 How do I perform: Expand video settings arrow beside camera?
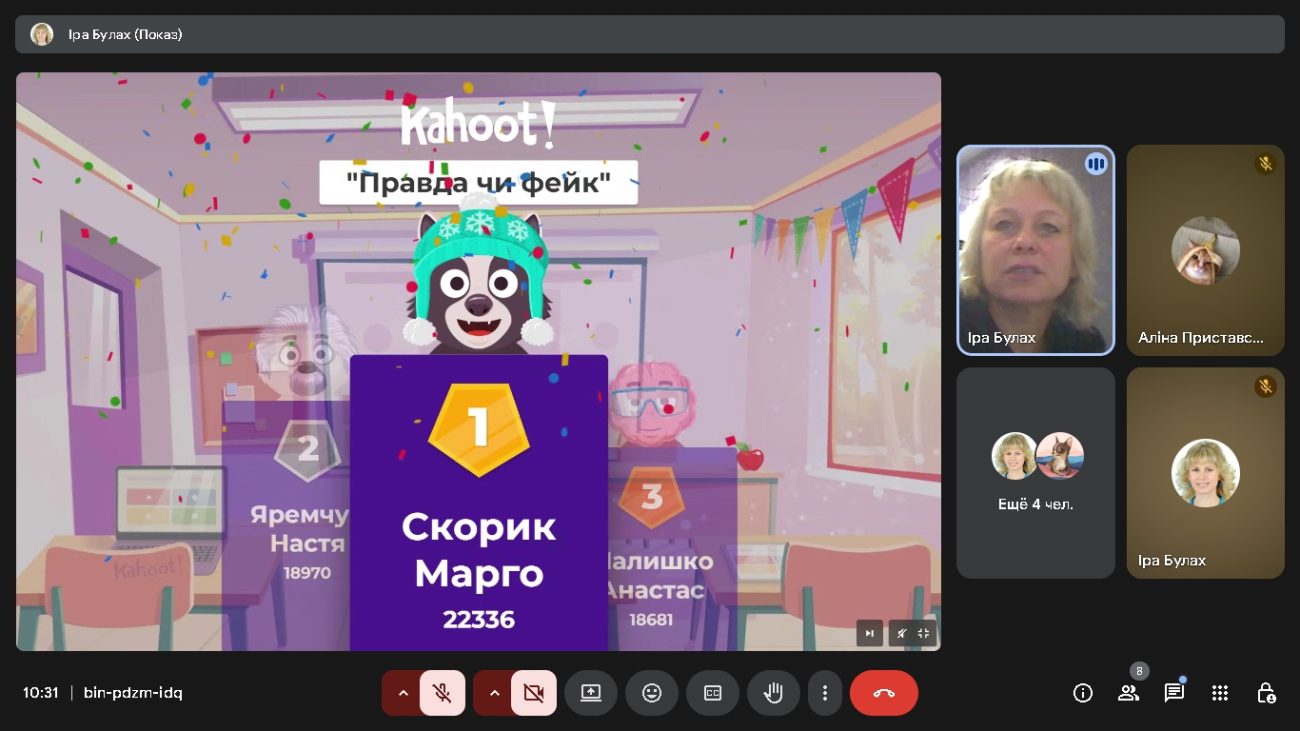point(494,693)
